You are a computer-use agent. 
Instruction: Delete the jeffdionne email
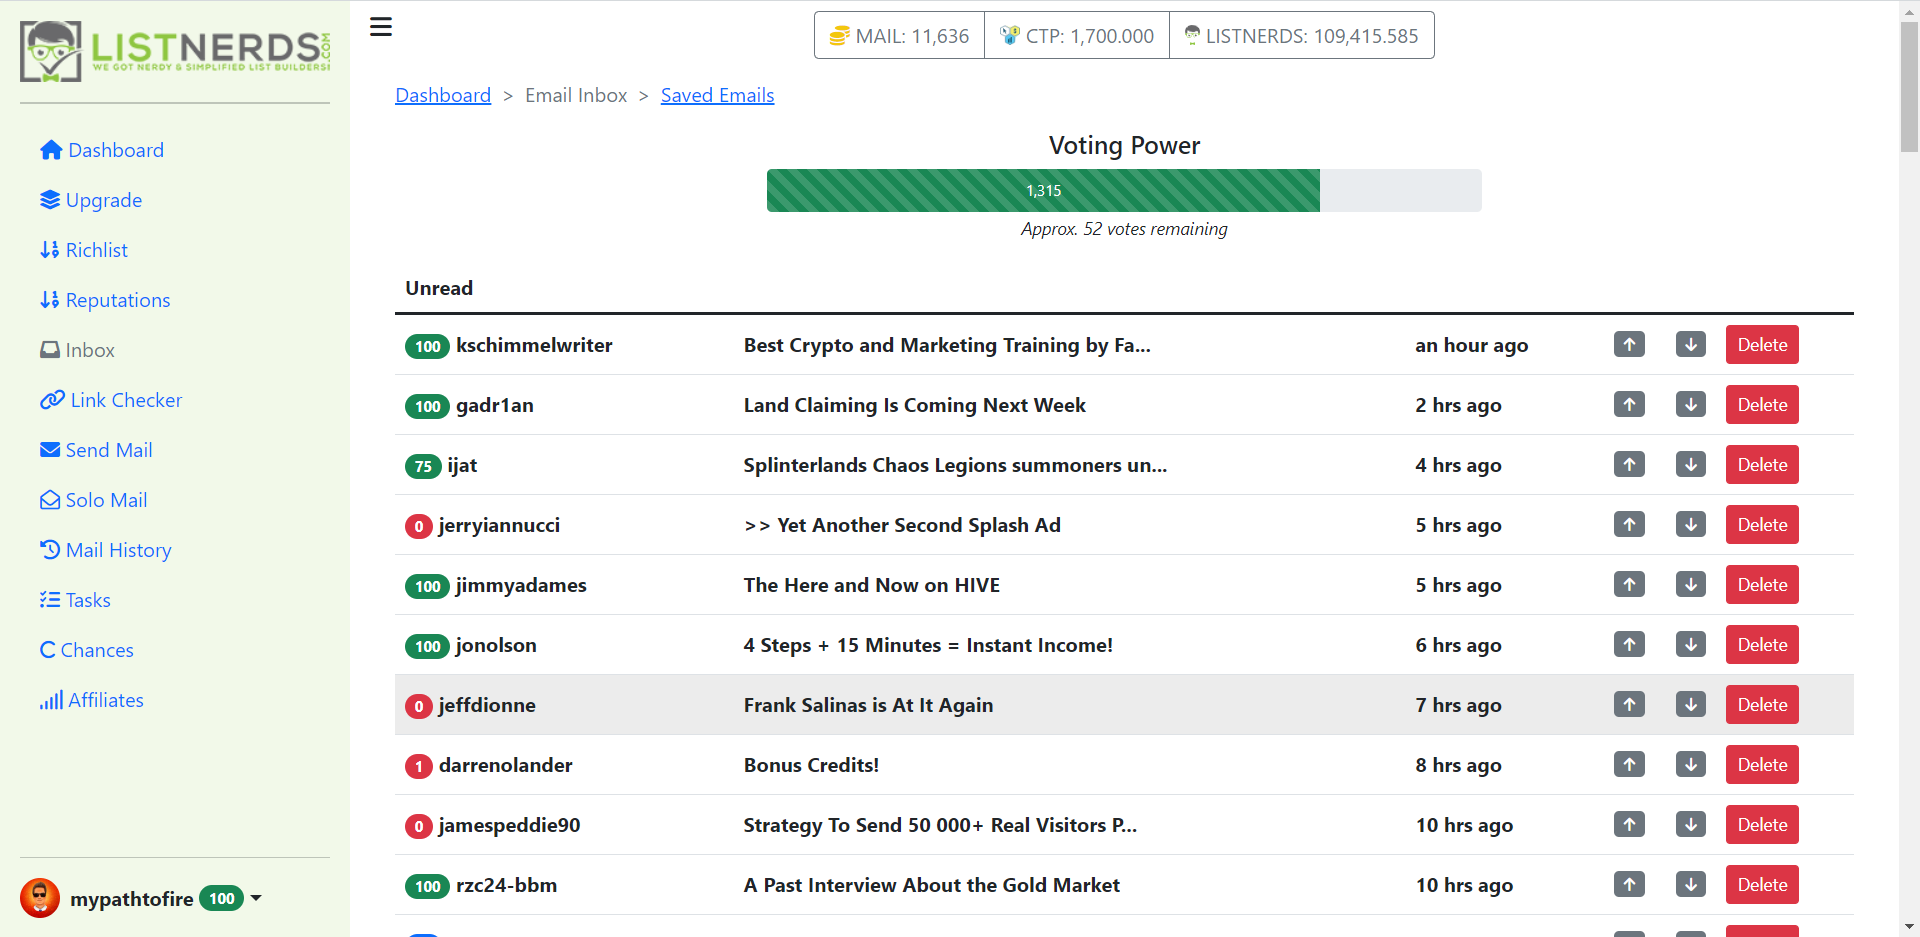(1762, 705)
